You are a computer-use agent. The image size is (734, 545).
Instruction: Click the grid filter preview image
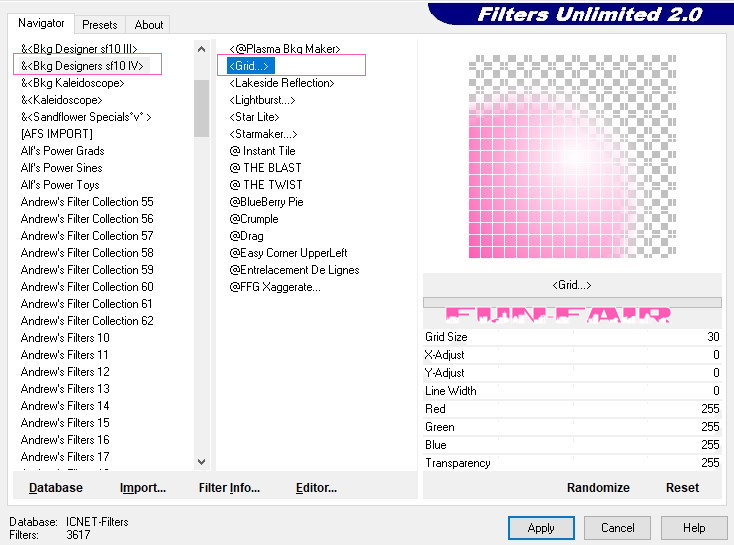571,156
